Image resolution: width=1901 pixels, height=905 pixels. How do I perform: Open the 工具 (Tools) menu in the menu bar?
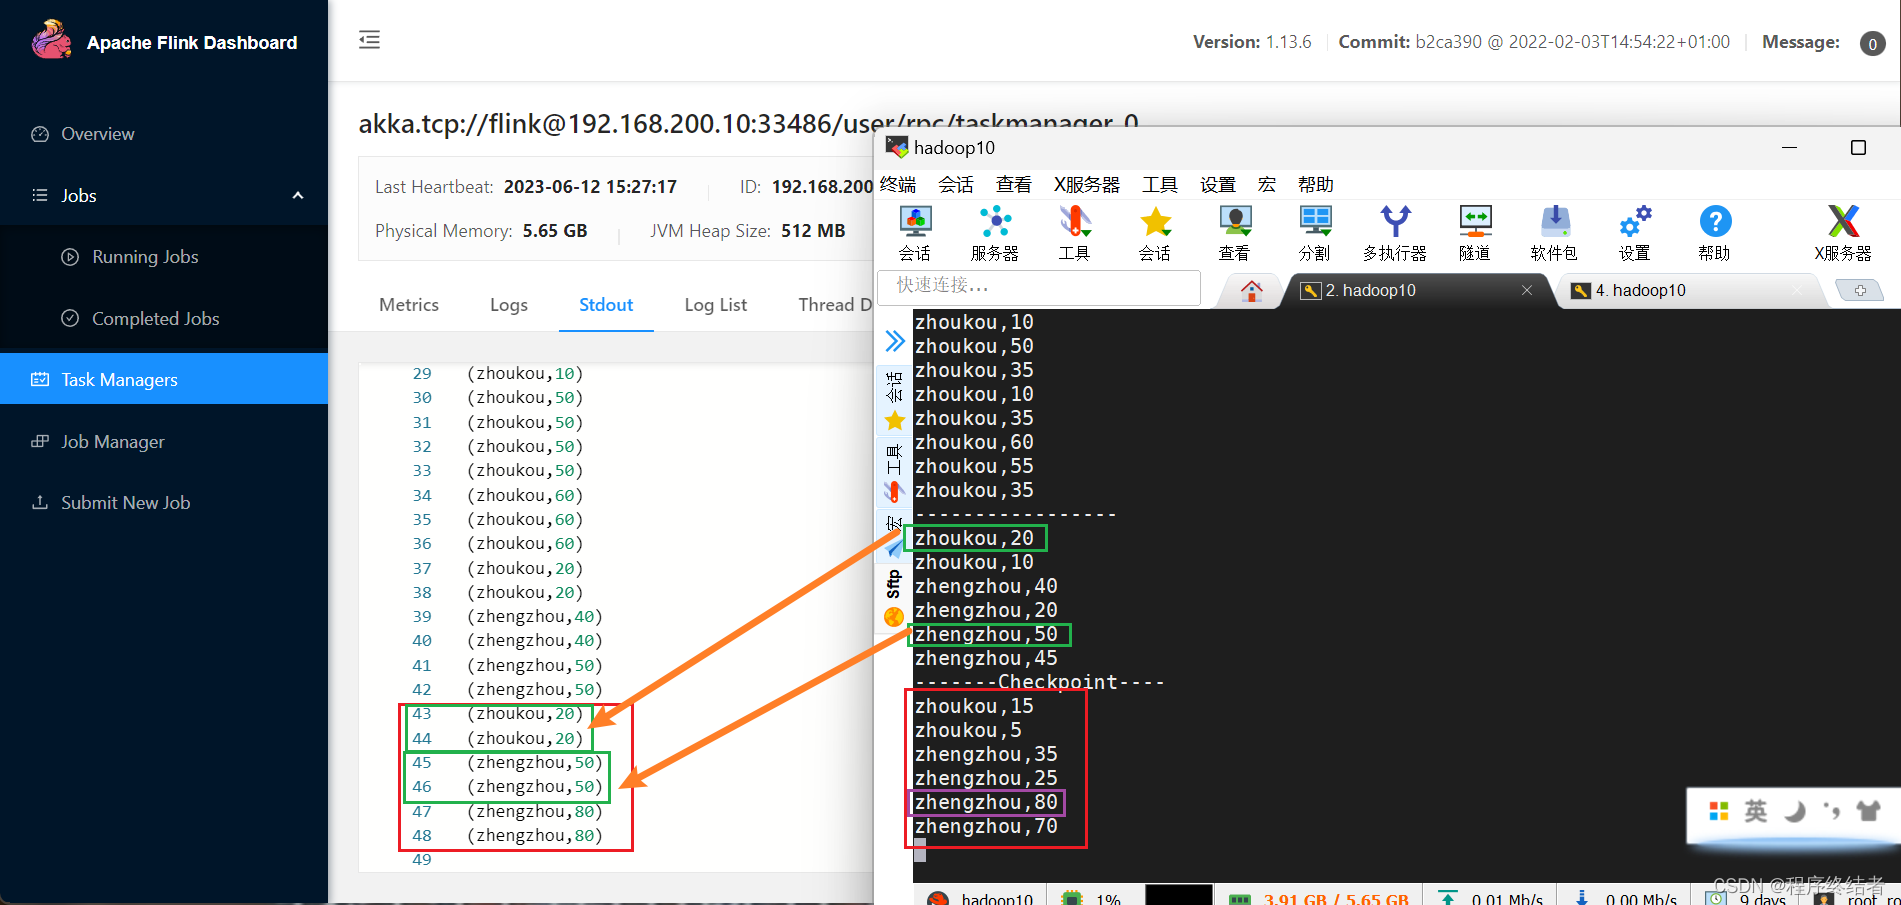[1160, 184]
